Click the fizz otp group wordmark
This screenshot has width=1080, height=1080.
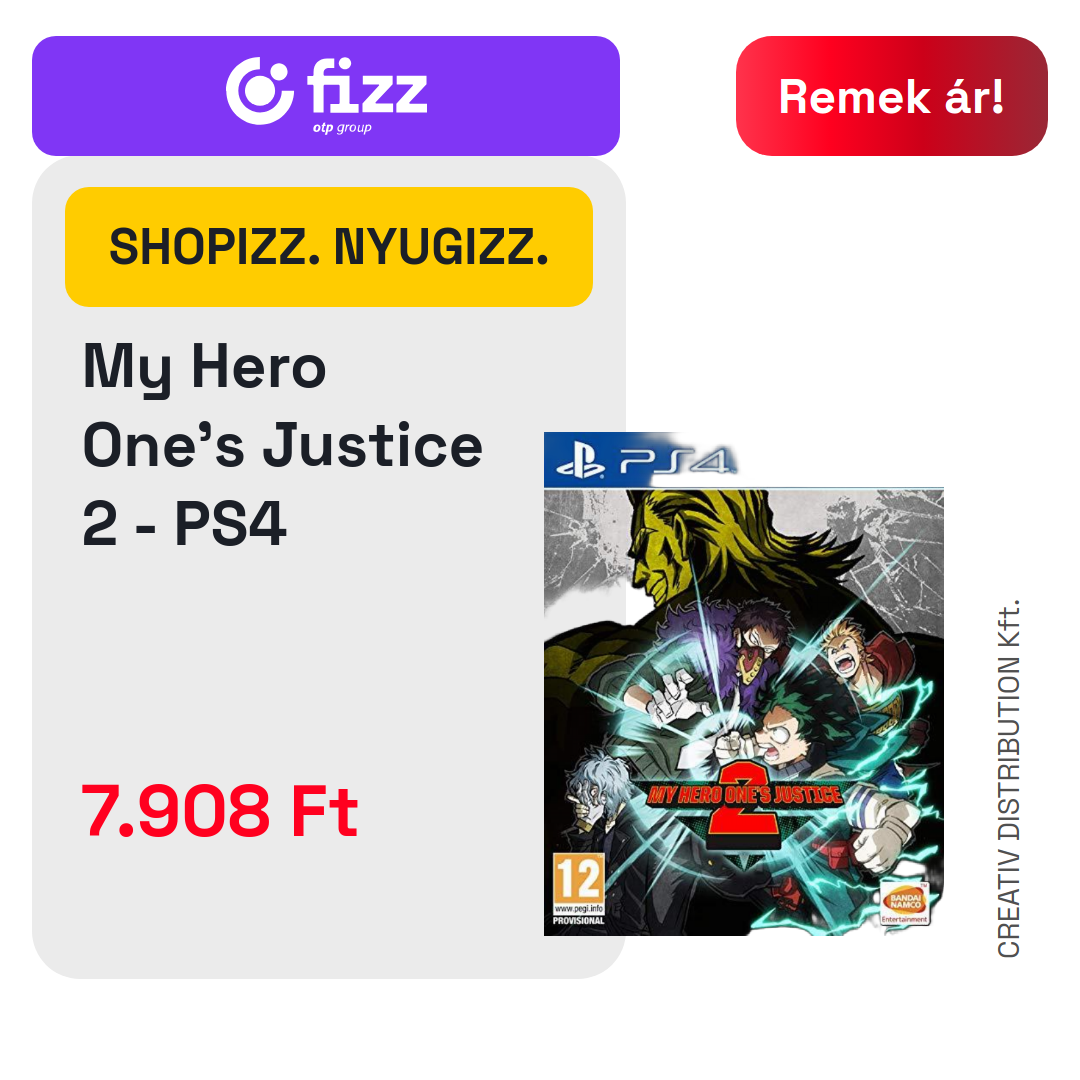367,94
